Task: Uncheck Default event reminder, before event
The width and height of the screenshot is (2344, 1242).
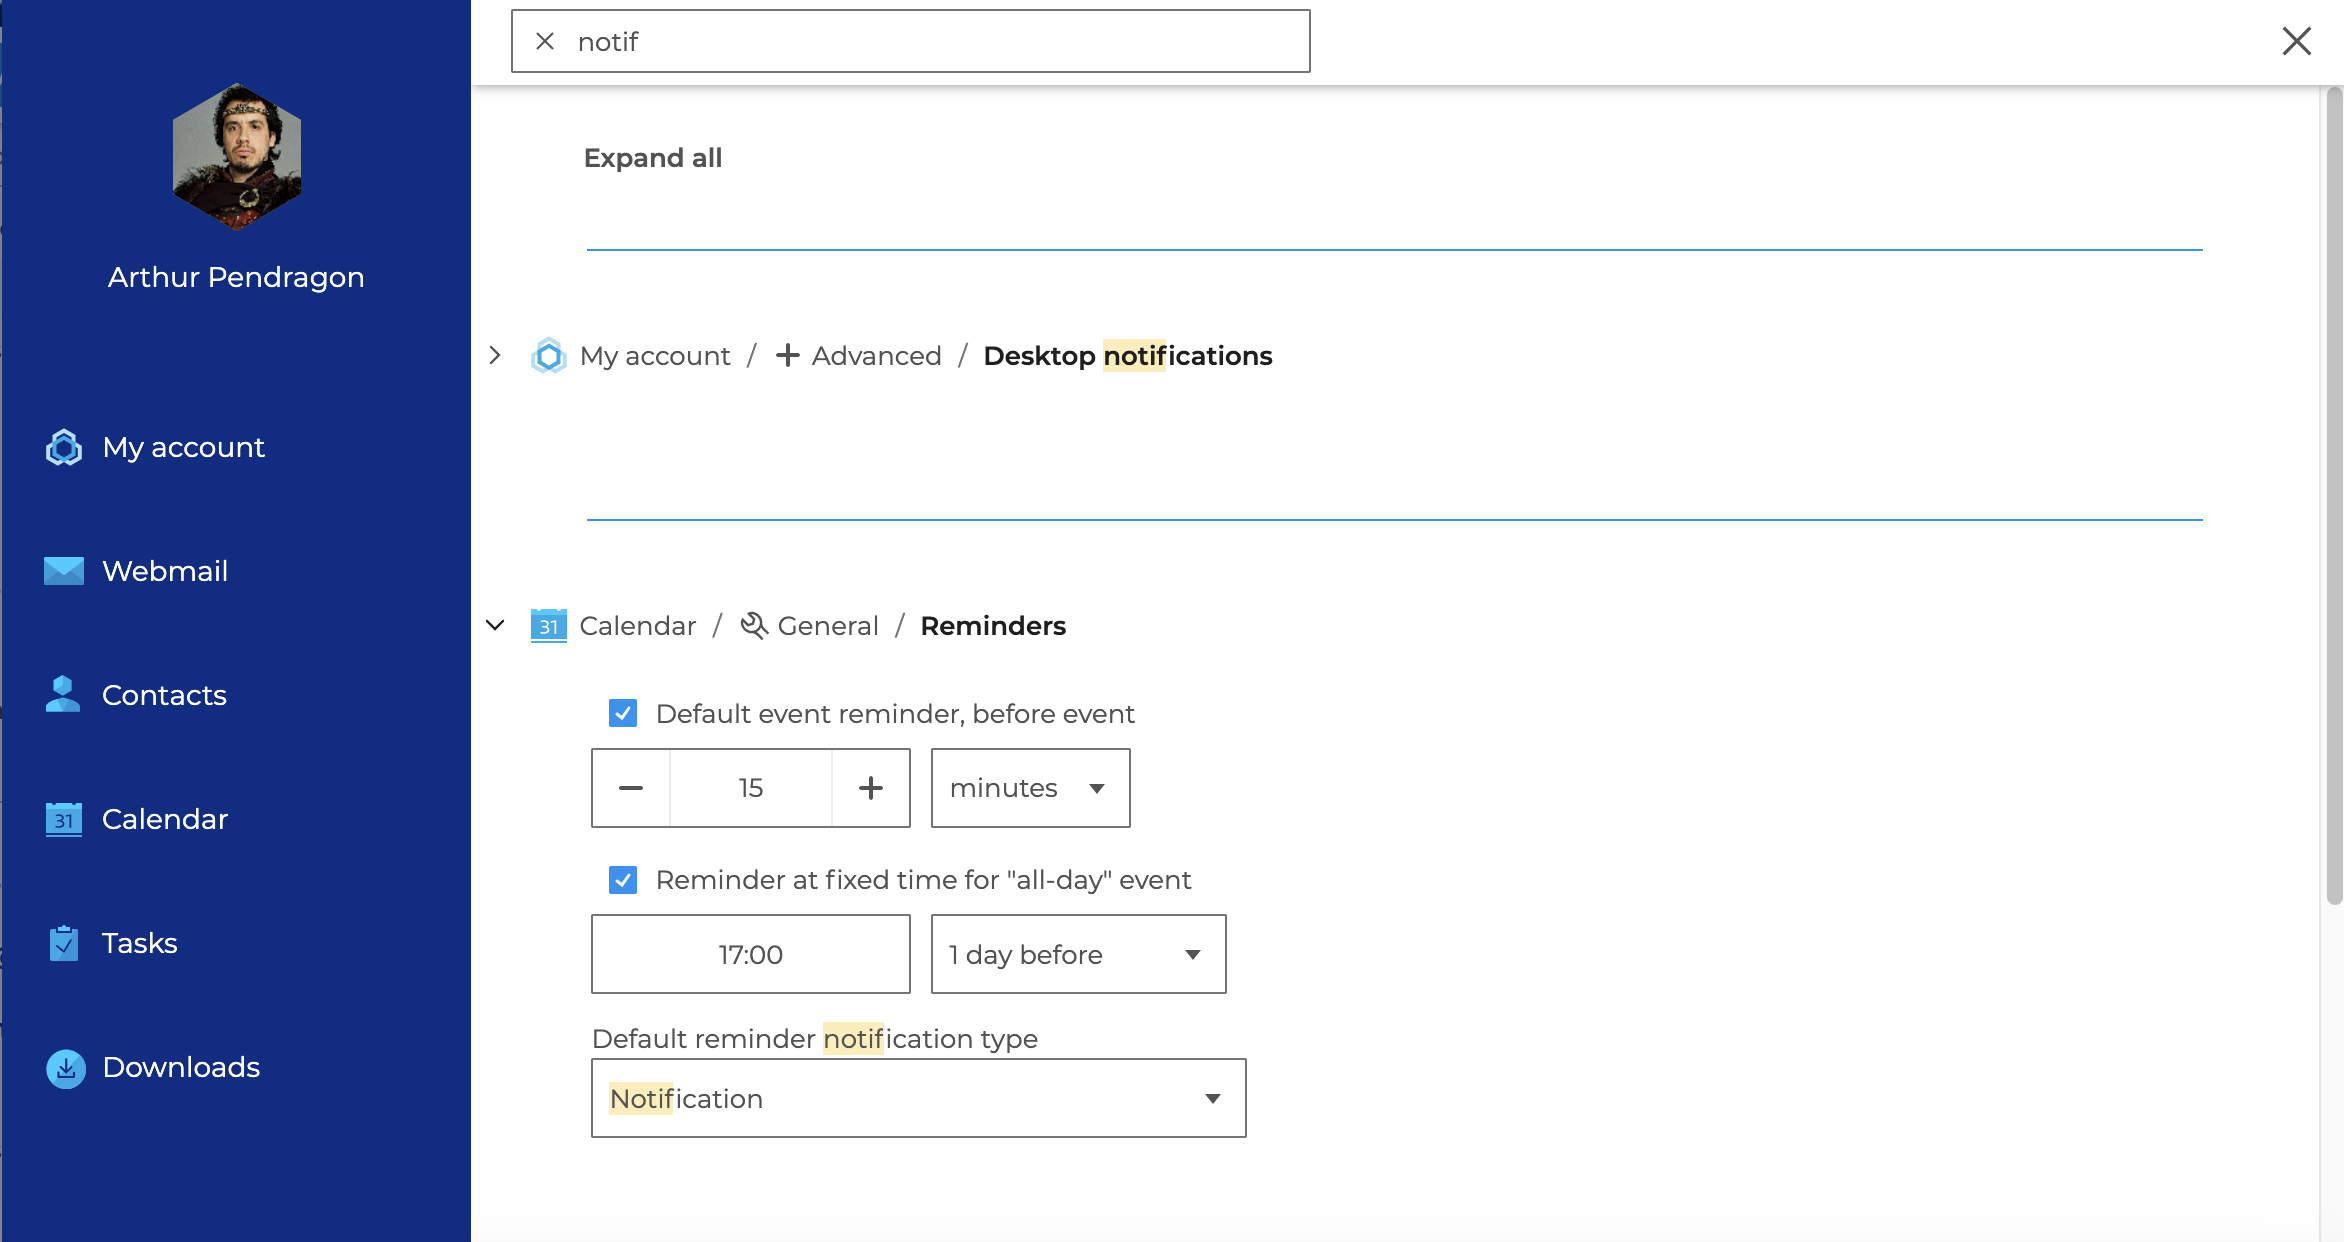Action: (x=623, y=713)
